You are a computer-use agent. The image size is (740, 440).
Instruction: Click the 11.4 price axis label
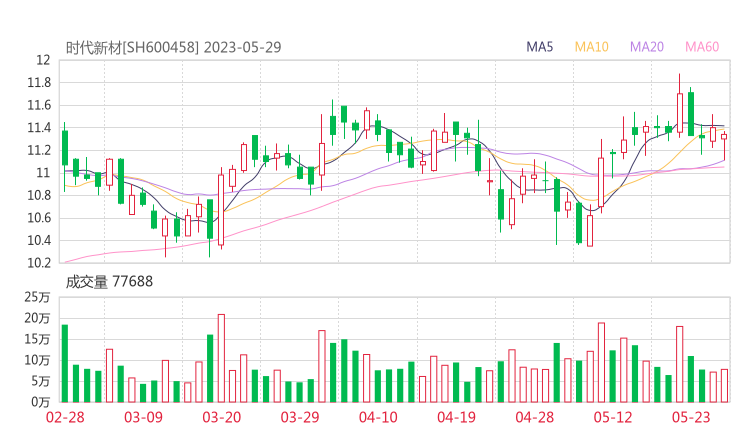click(39, 127)
